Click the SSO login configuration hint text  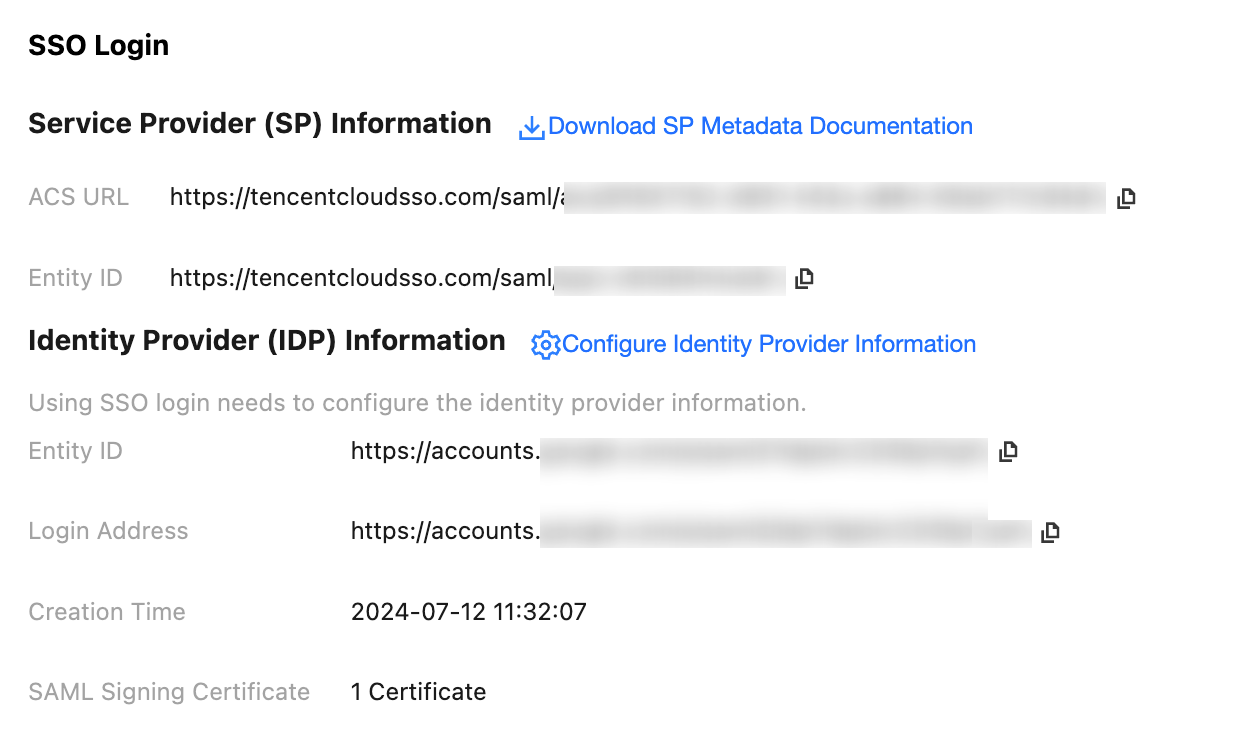417,404
